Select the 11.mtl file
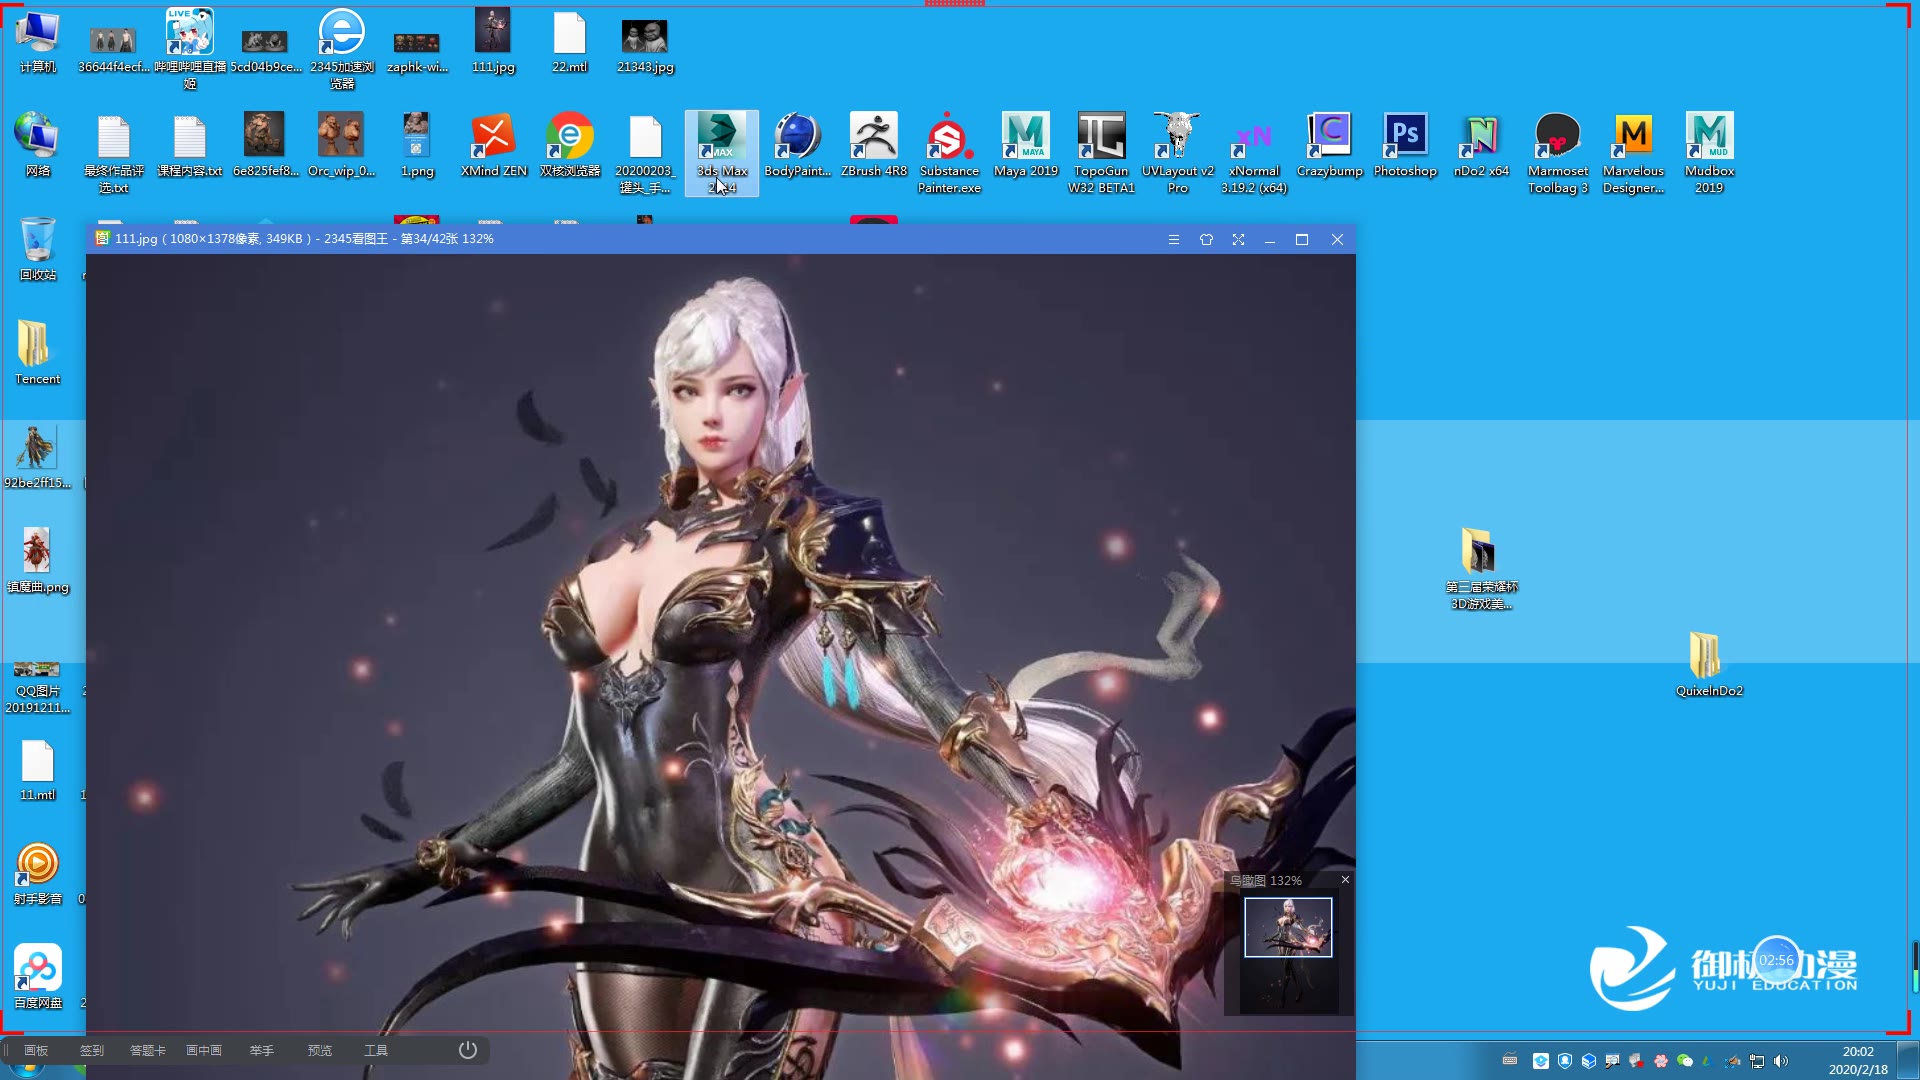 click(x=38, y=770)
